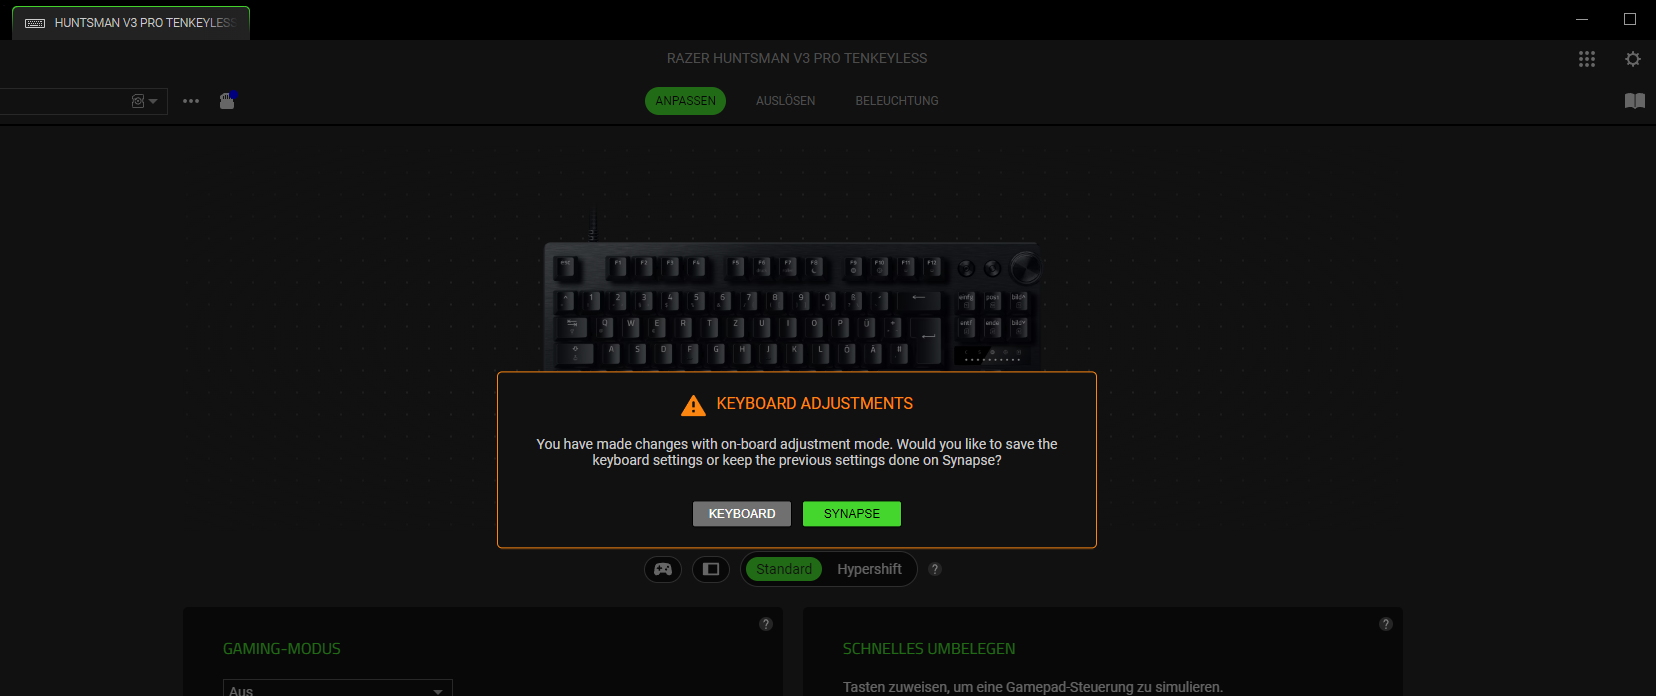Open the Beleuchtung tab
This screenshot has height=696, width=1656.
coord(897,101)
